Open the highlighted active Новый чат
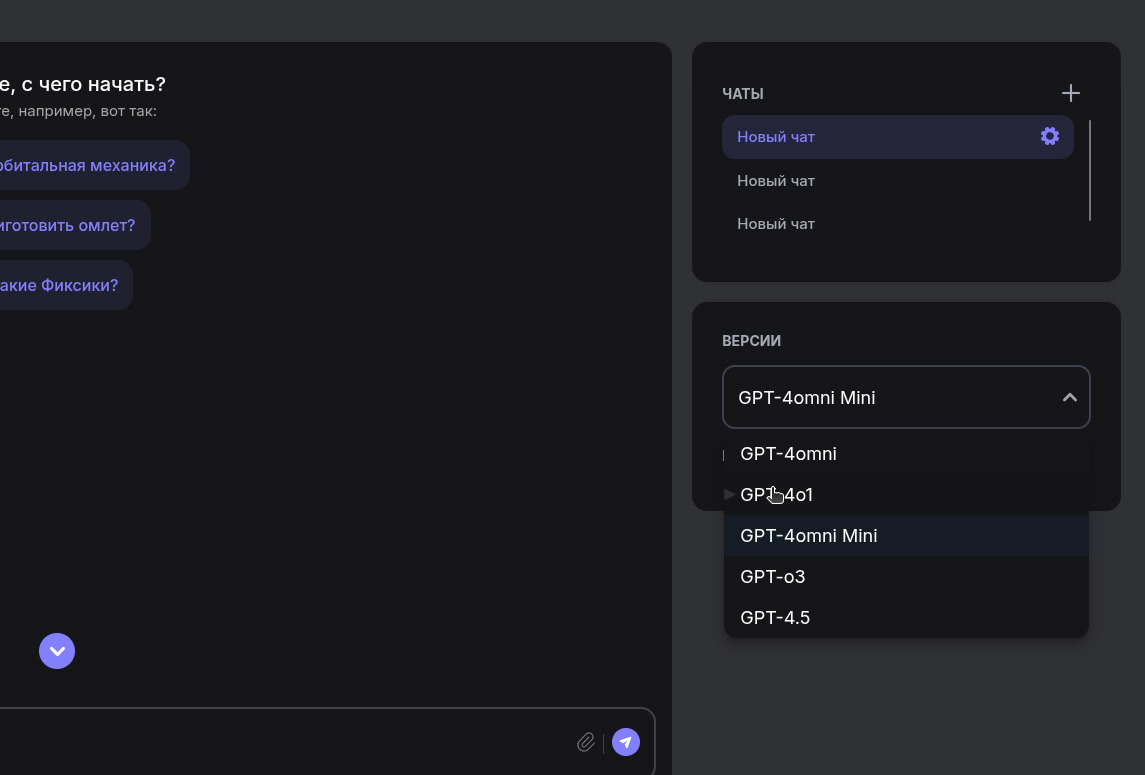 click(897, 137)
